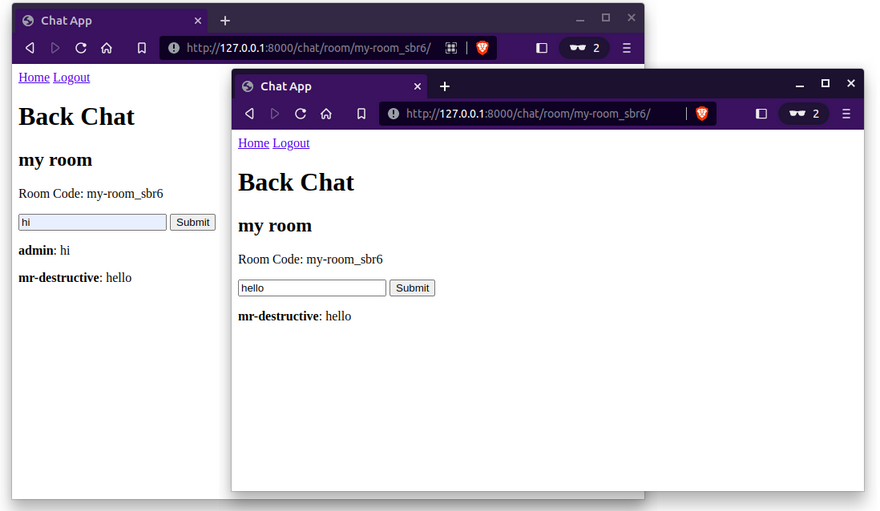Click the Home link in the front window

pyautogui.click(x=253, y=143)
